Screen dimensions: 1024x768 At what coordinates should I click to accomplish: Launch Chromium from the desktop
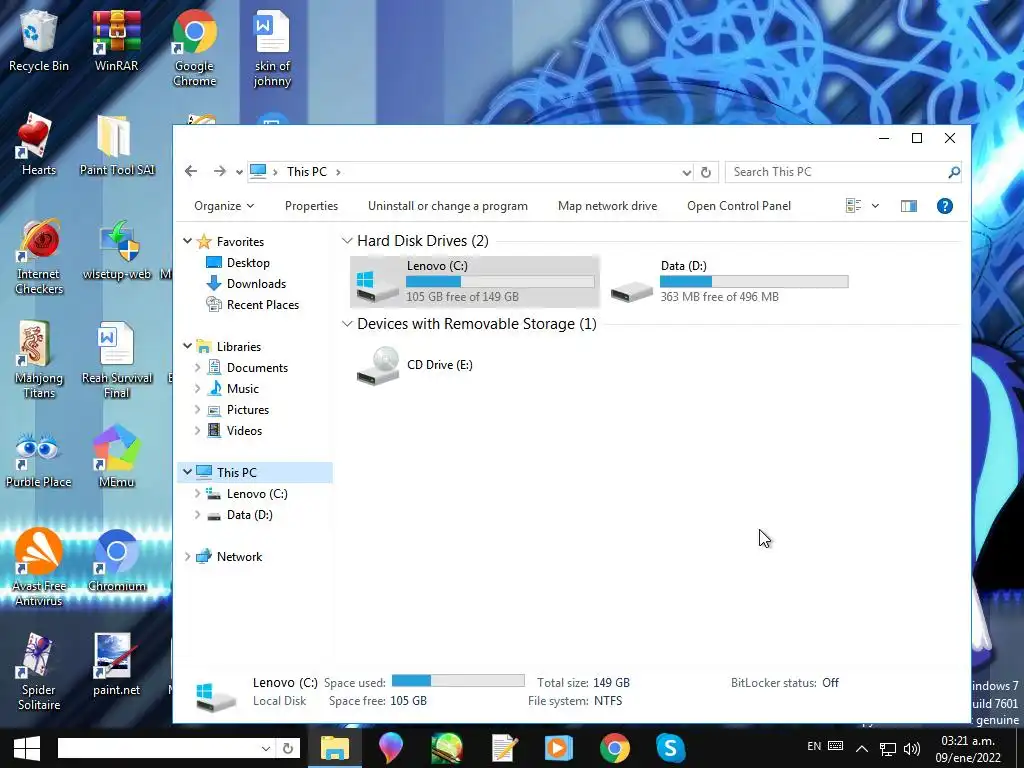pyautogui.click(x=117, y=562)
